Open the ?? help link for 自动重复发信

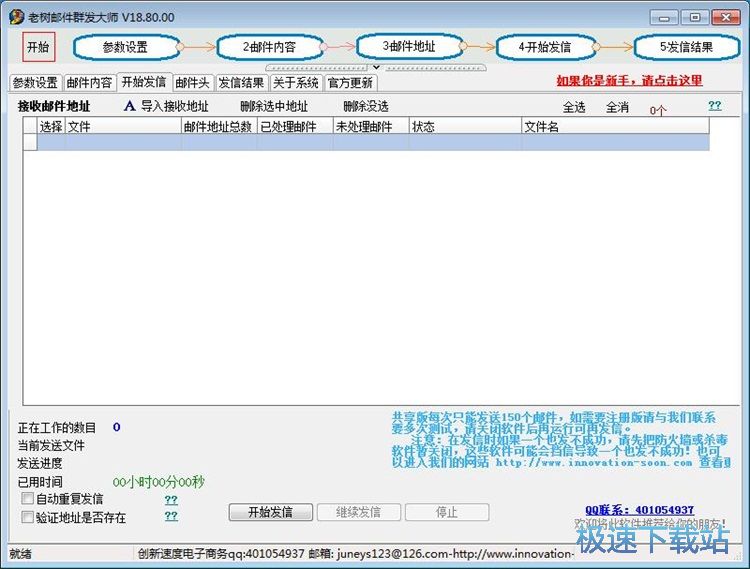[171, 500]
